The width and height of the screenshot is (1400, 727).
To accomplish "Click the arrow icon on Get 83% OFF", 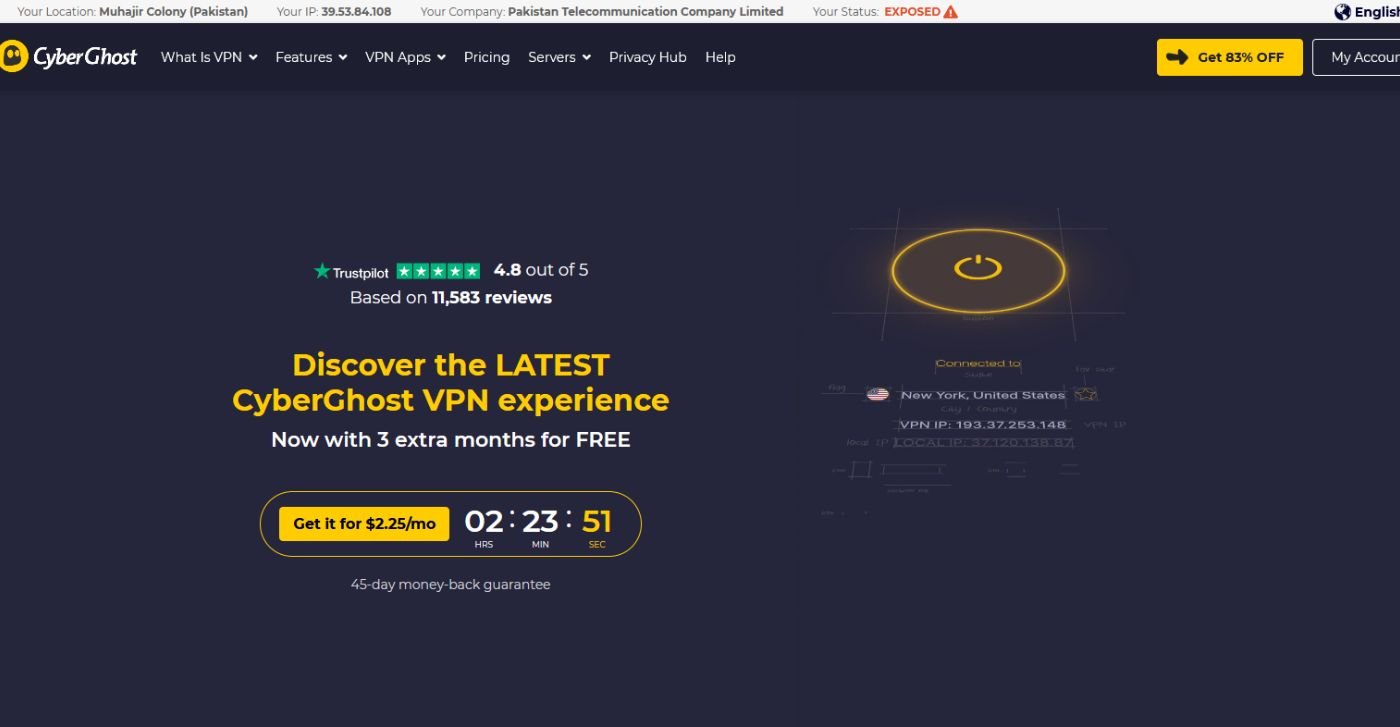I will point(1177,57).
